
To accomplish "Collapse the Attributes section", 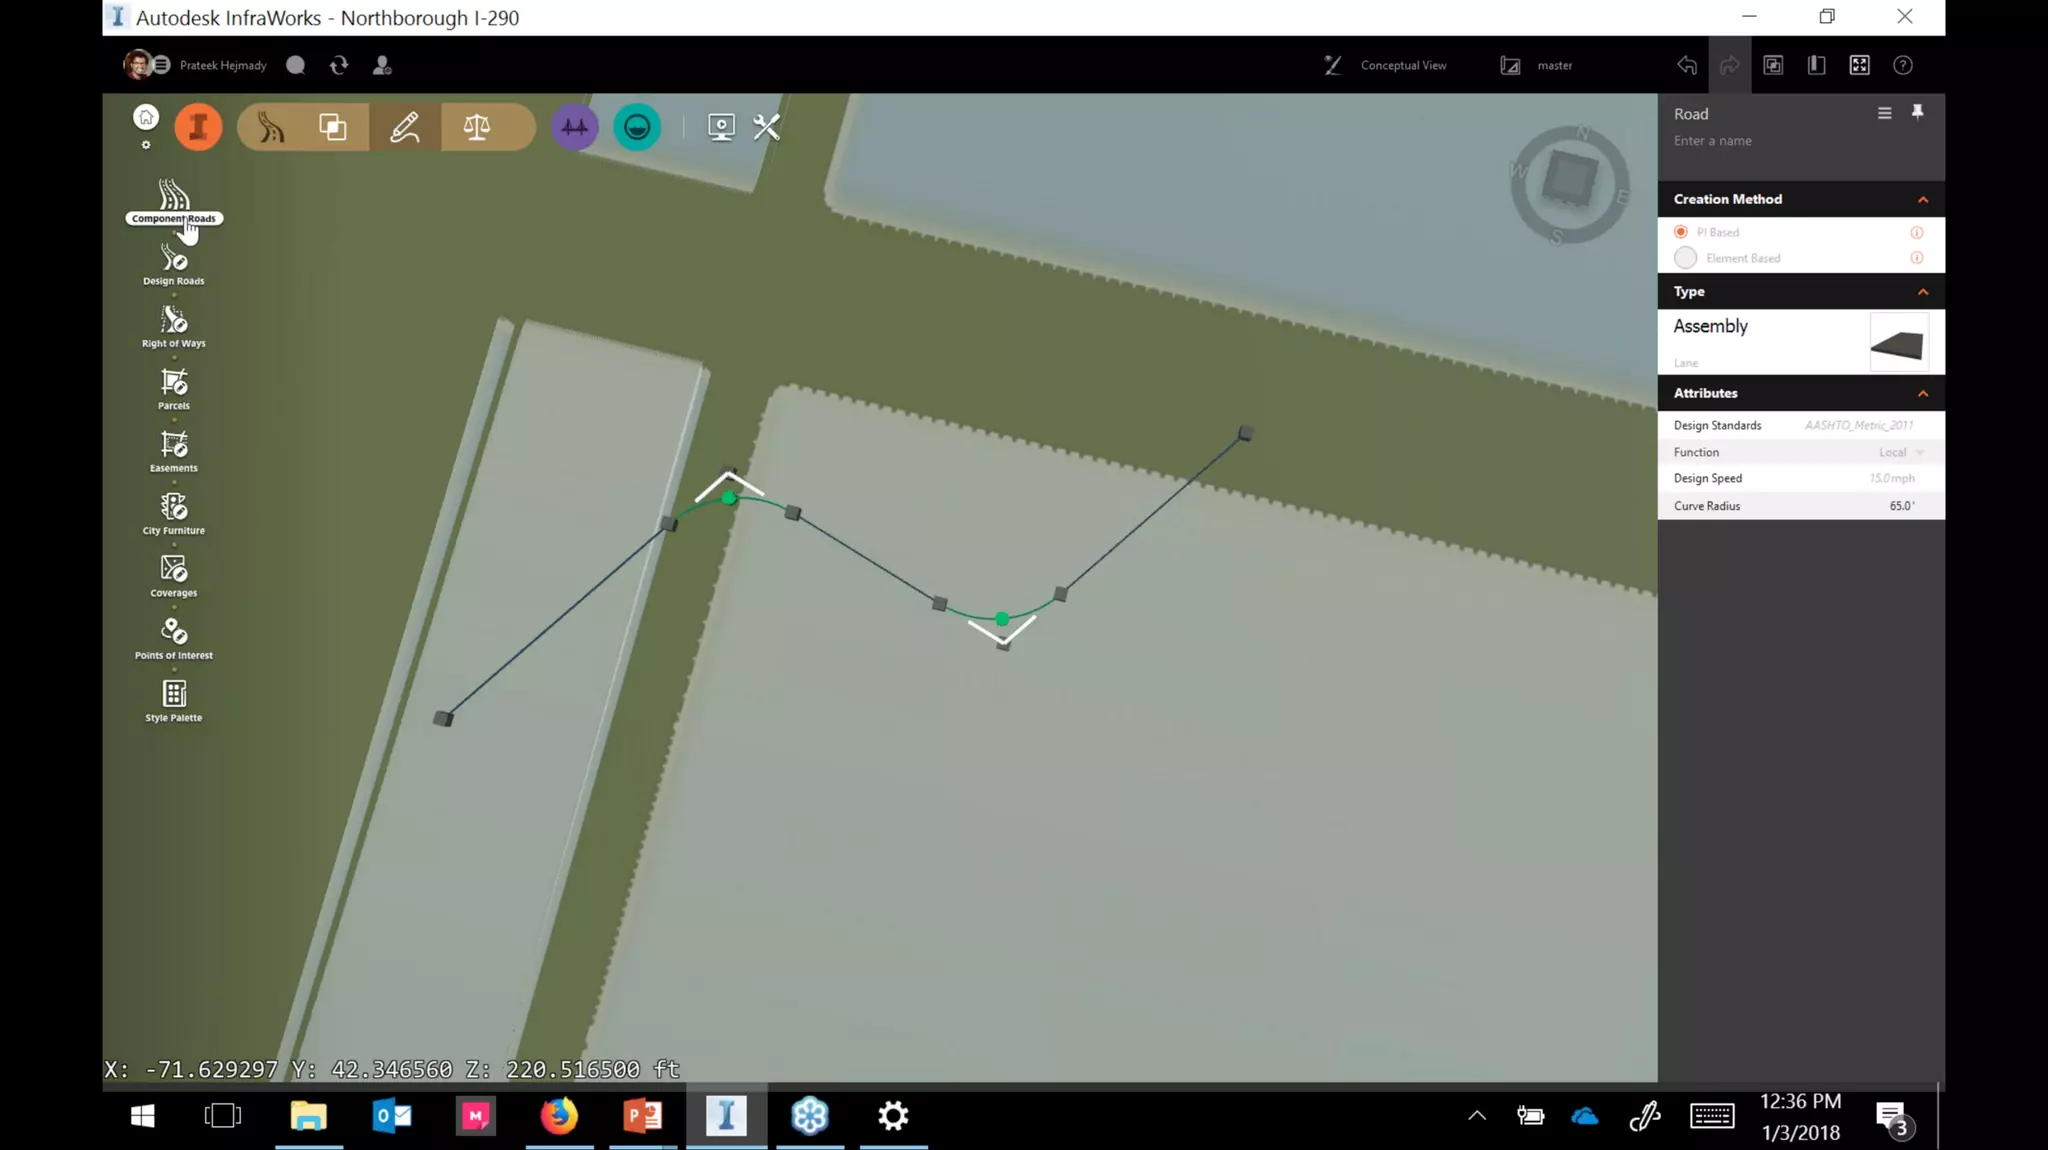I will tap(1923, 394).
